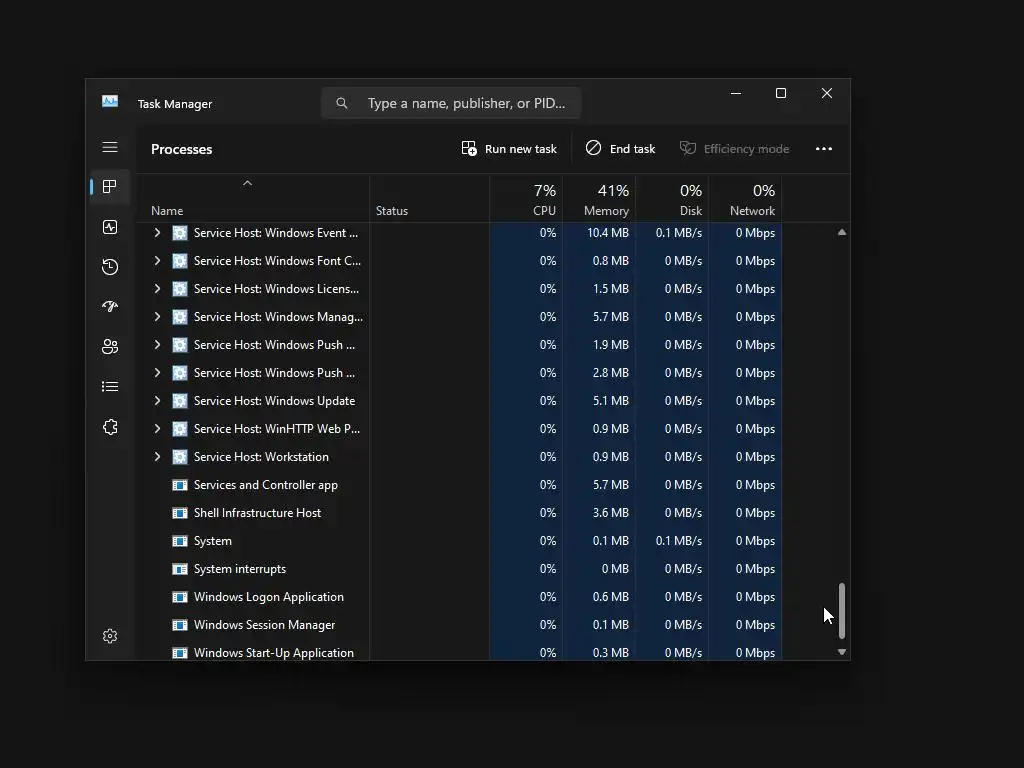1024x768 pixels.
Task: Click the Service Host: Windows Event gear icon
Action: coord(180,232)
